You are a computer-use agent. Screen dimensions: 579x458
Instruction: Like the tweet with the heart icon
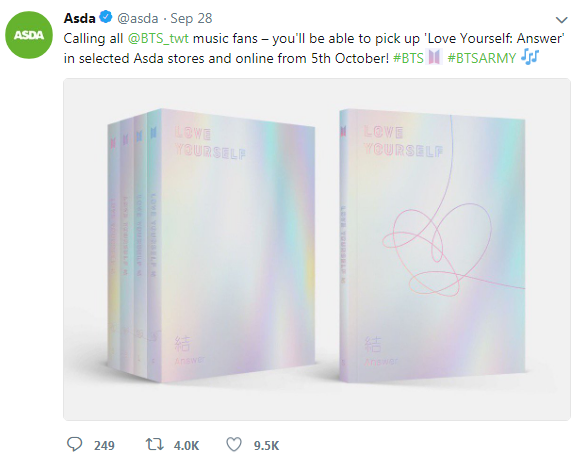(x=234, y=445)
